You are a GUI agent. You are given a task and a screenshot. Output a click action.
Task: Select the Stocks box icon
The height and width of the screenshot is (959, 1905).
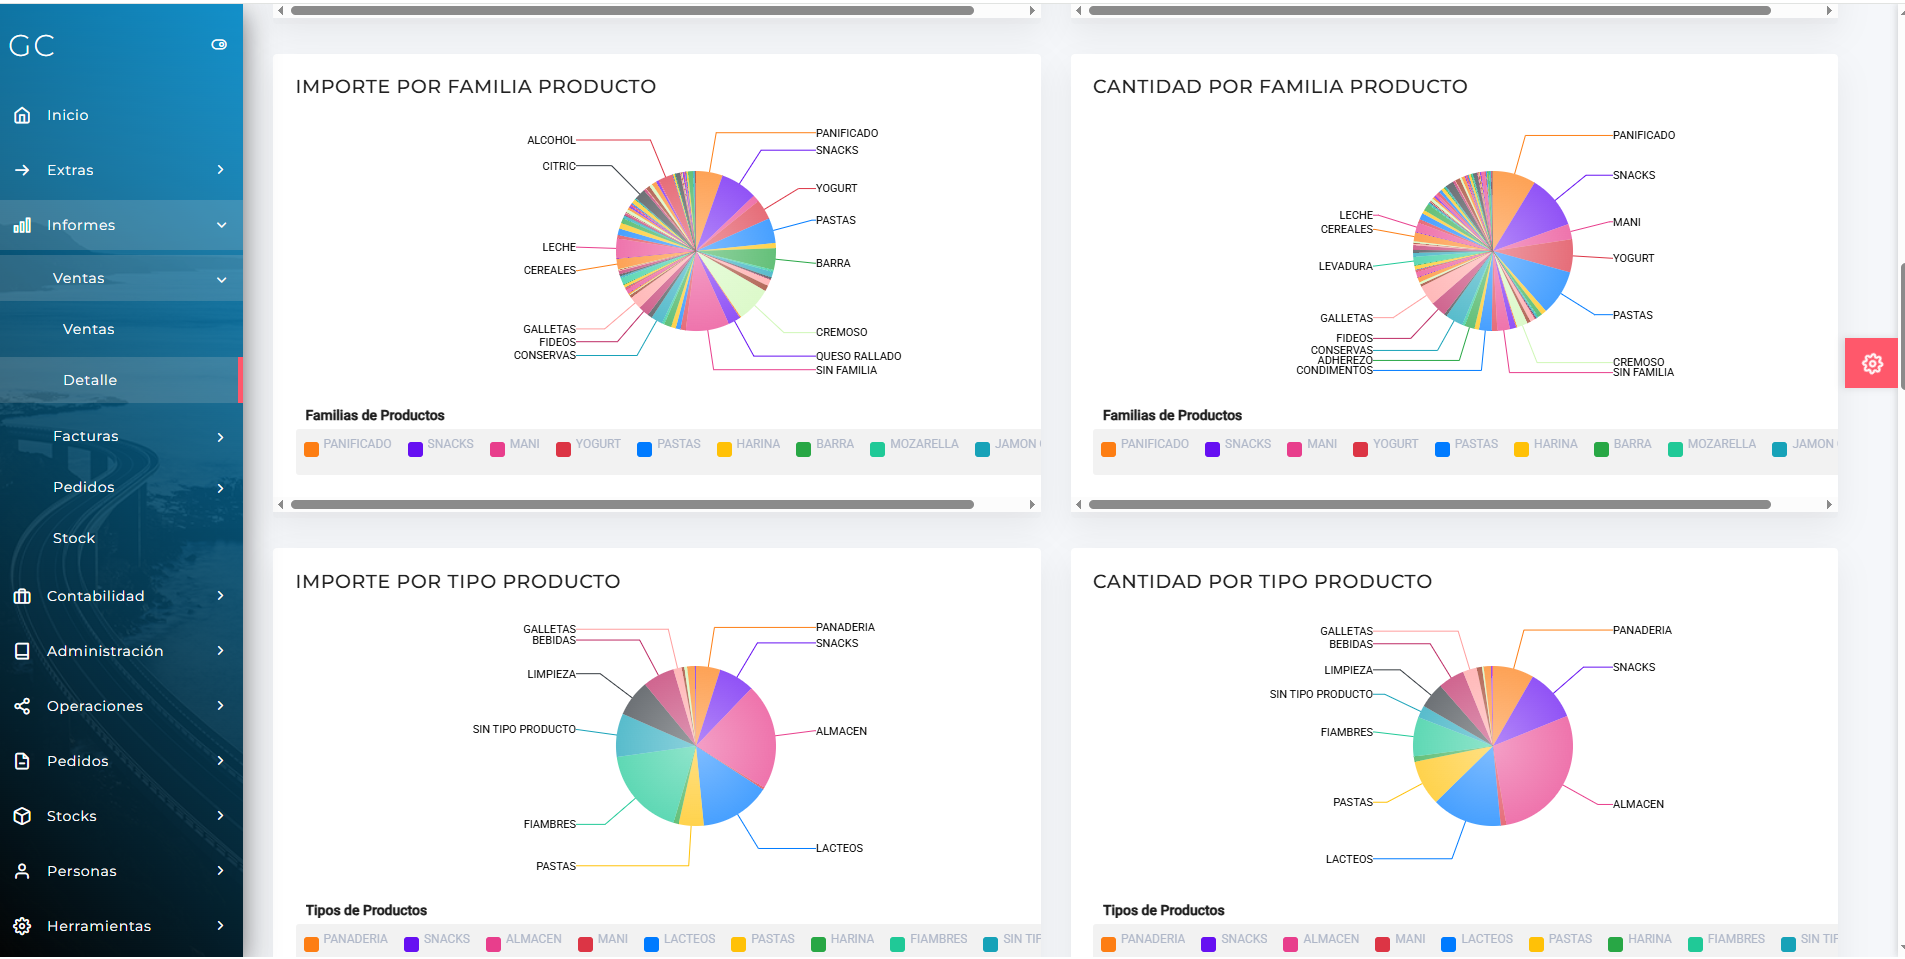23,815
